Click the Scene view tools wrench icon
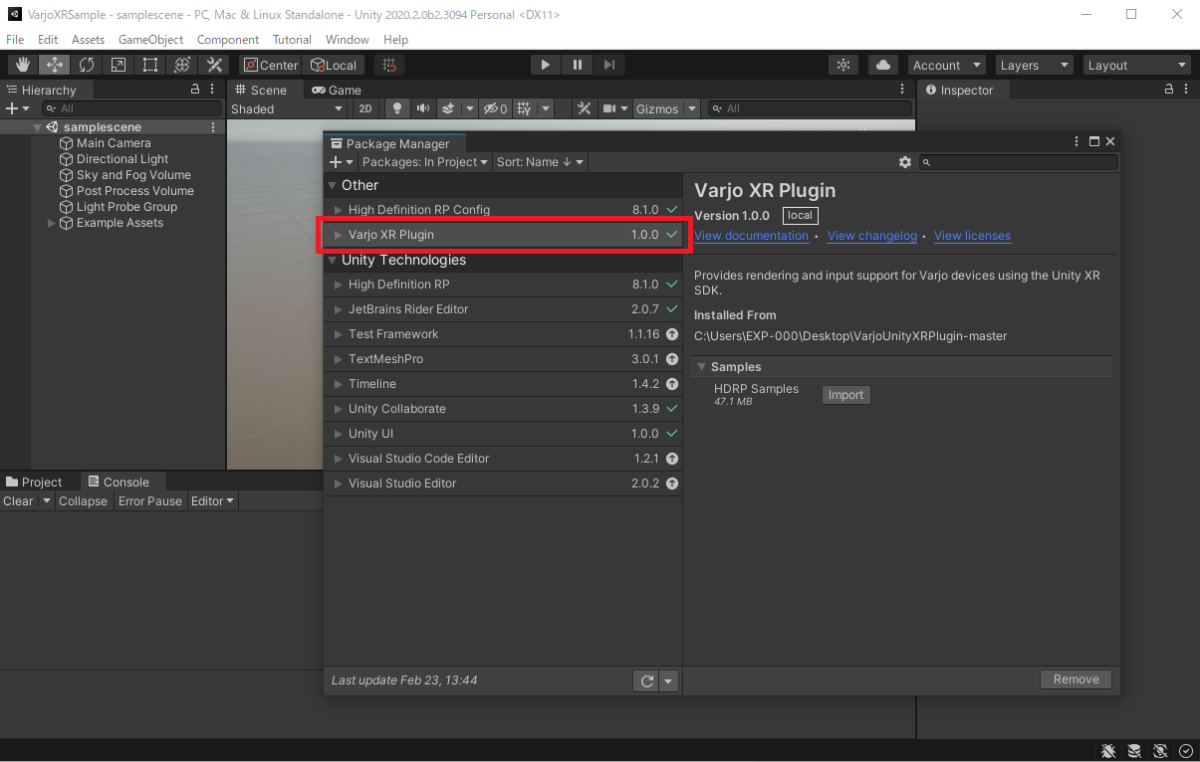Viewport: 1200px width, 762px height. pyautogui.click(x=585, y=108)
